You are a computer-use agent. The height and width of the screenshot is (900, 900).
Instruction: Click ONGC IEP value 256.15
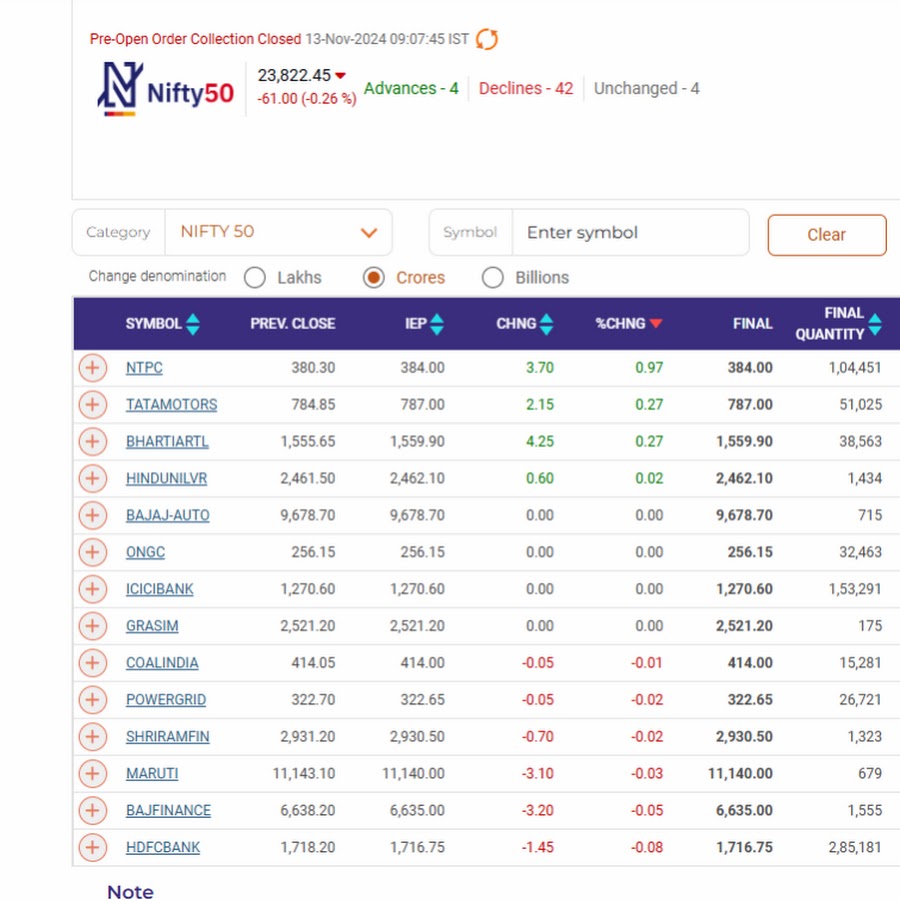point(422,552)
